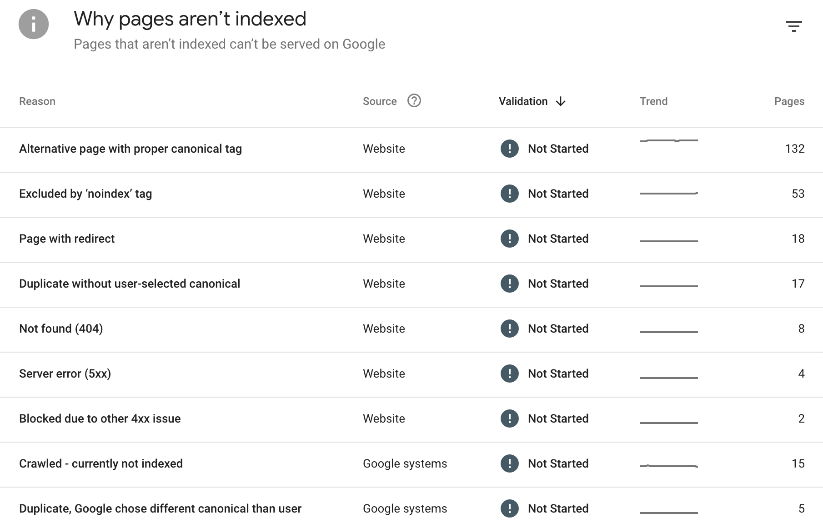This screenshot has height=528, width=823.
Task: Click trend sparkline for Alternative page row
Action: 668,141
